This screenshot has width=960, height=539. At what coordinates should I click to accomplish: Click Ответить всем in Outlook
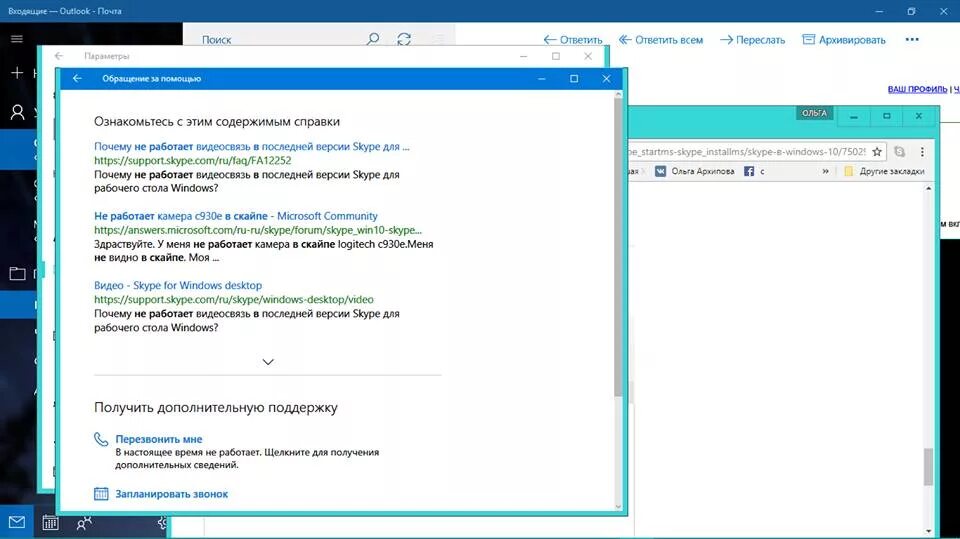click(661, 40)
